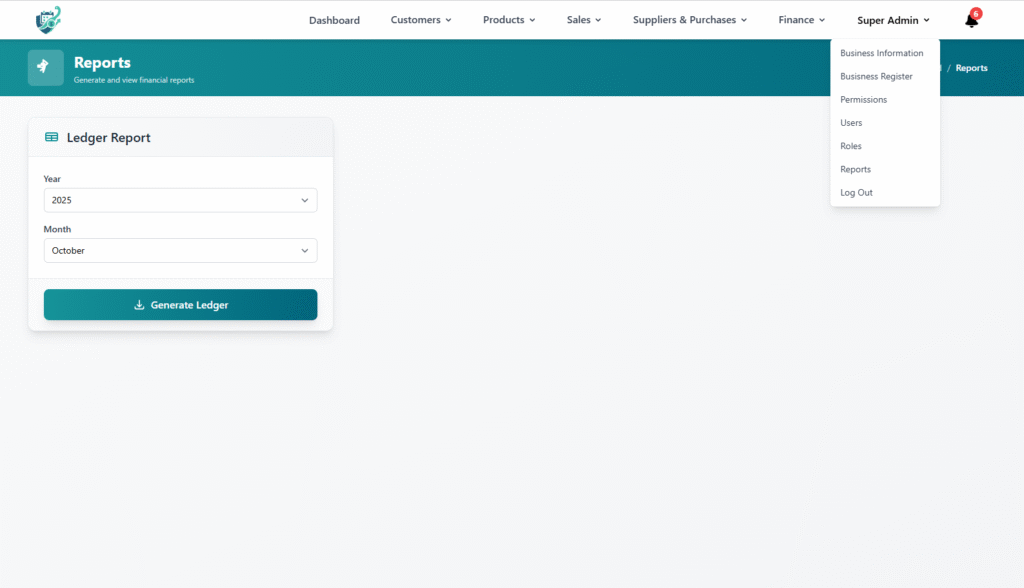1024x588 pixels.
Task: Open Suppliers & Purchases menu
Action: point(690,20)
